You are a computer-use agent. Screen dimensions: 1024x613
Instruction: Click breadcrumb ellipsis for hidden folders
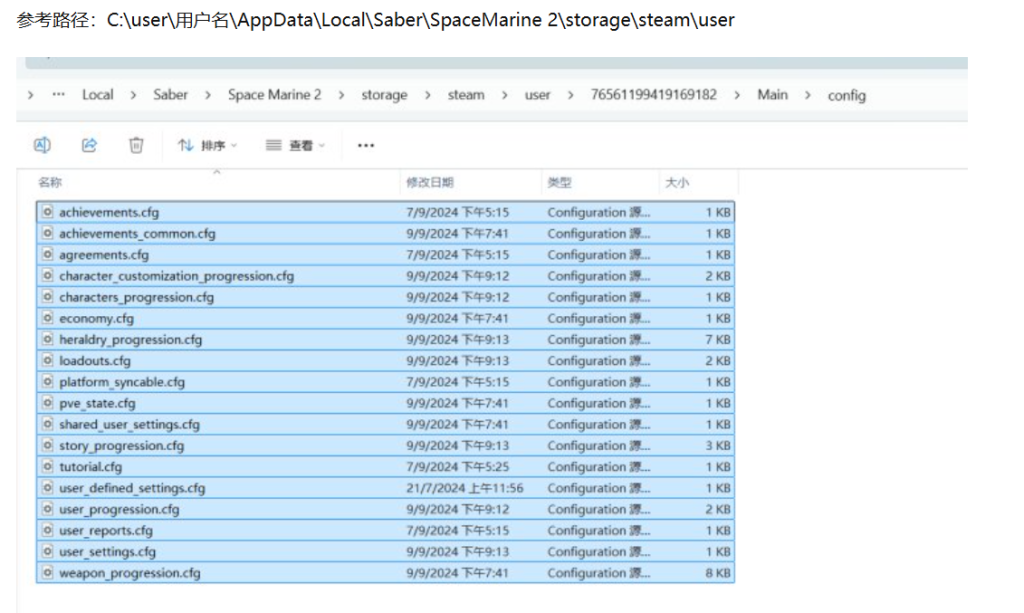tap(59, 95)
